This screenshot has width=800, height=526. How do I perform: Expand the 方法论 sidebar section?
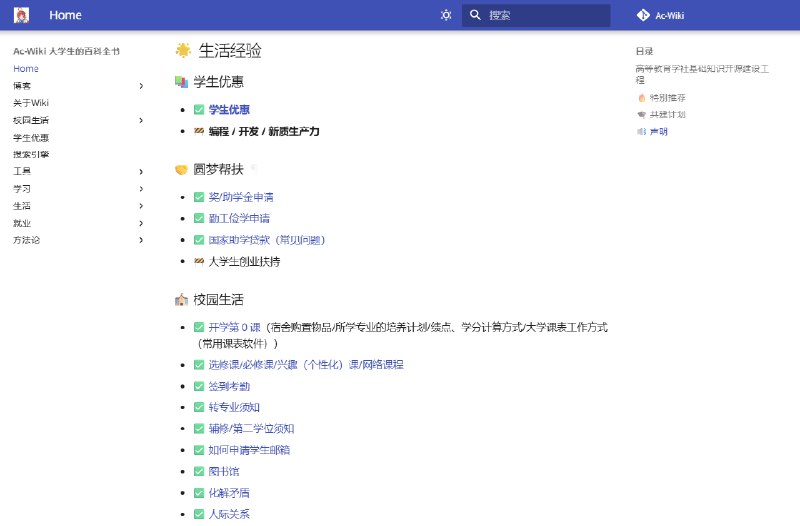(x=141, y=240)
